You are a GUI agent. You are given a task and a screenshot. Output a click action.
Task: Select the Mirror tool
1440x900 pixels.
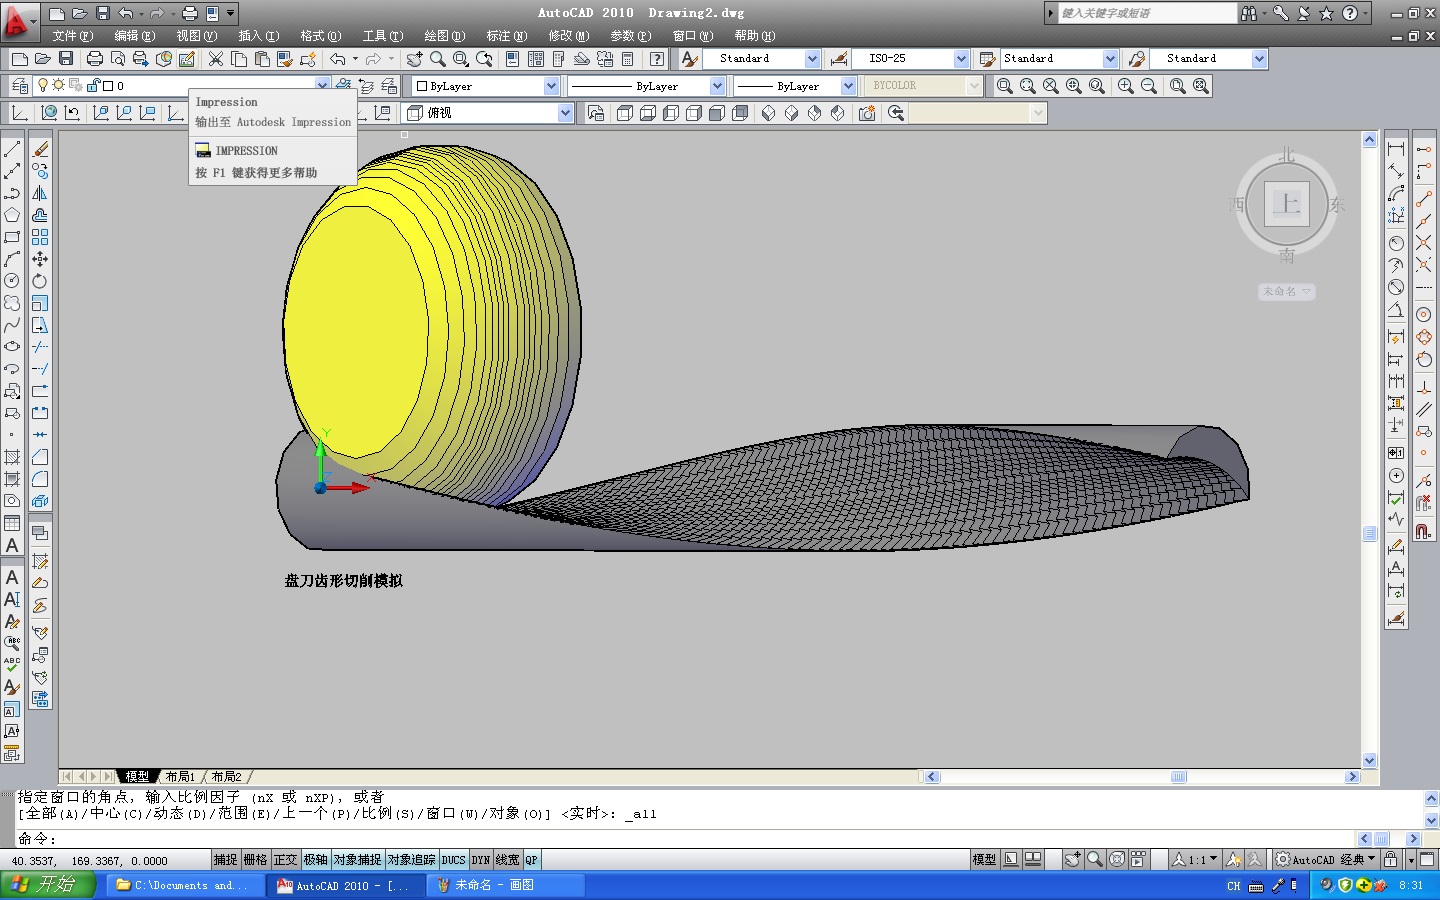[x=40, y=193]
